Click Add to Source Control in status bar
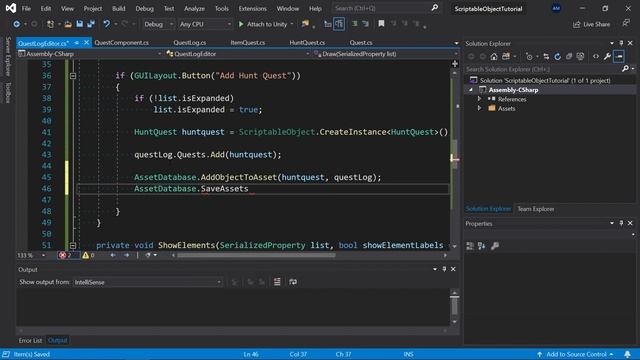 (576, 354)
